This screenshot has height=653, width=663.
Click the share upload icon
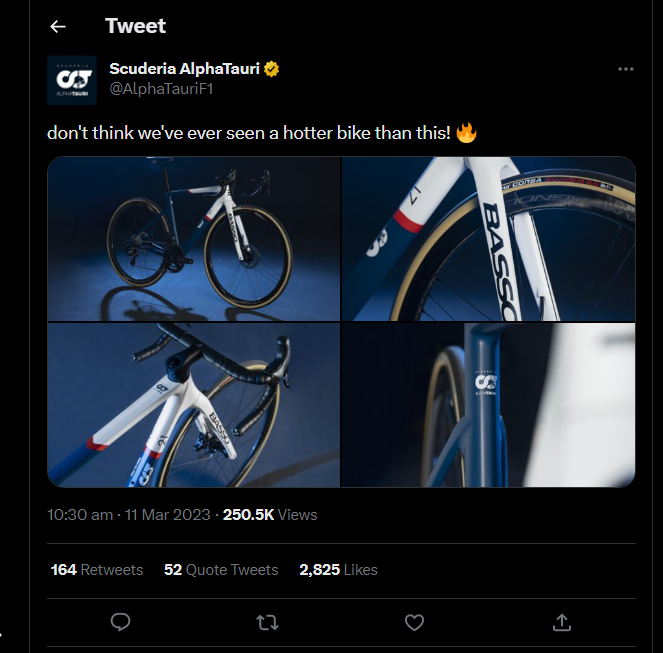pos(561,622)
